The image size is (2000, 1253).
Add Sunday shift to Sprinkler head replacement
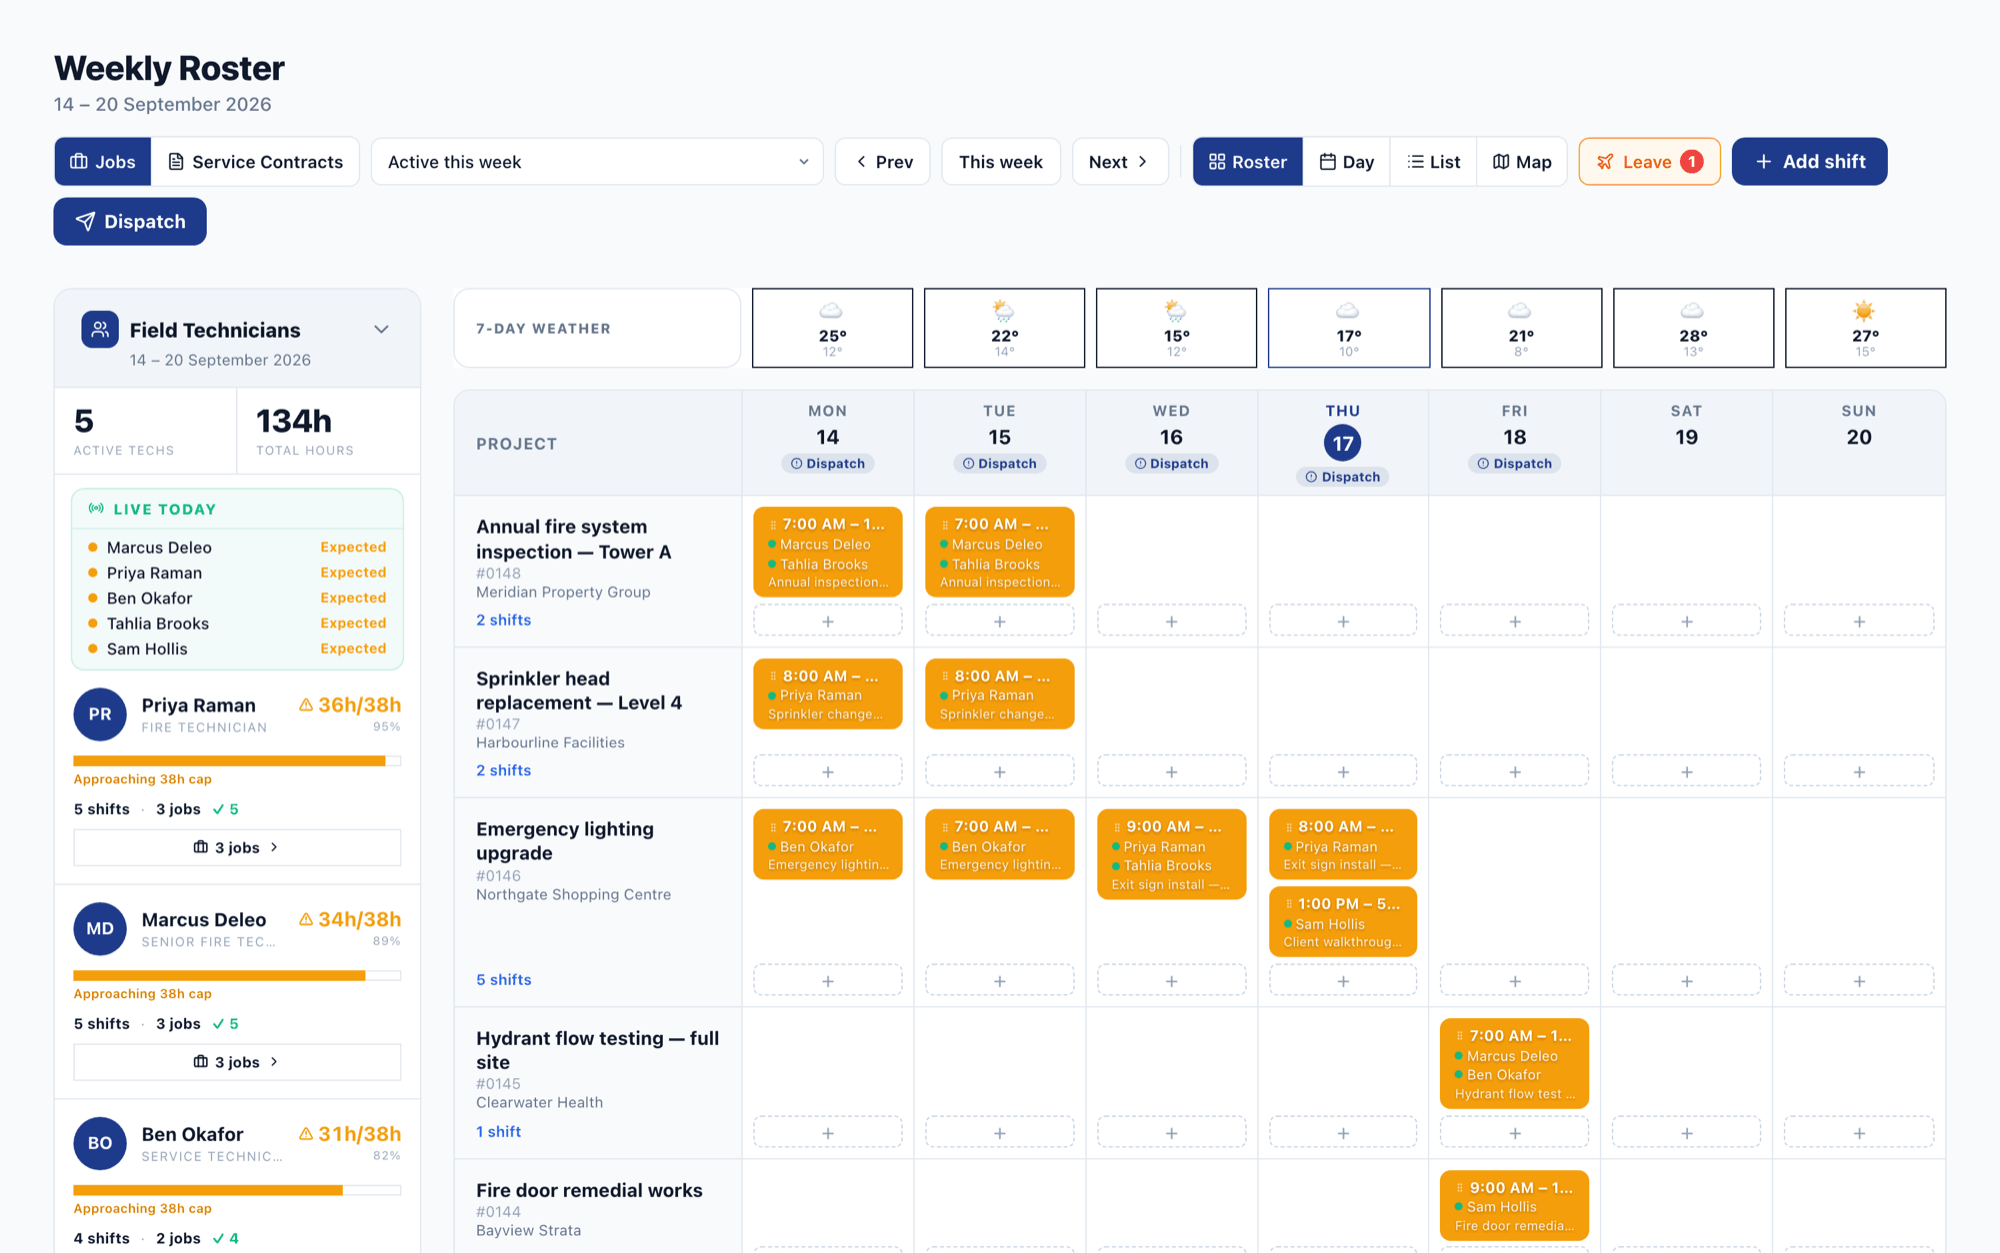[1859, 771]
